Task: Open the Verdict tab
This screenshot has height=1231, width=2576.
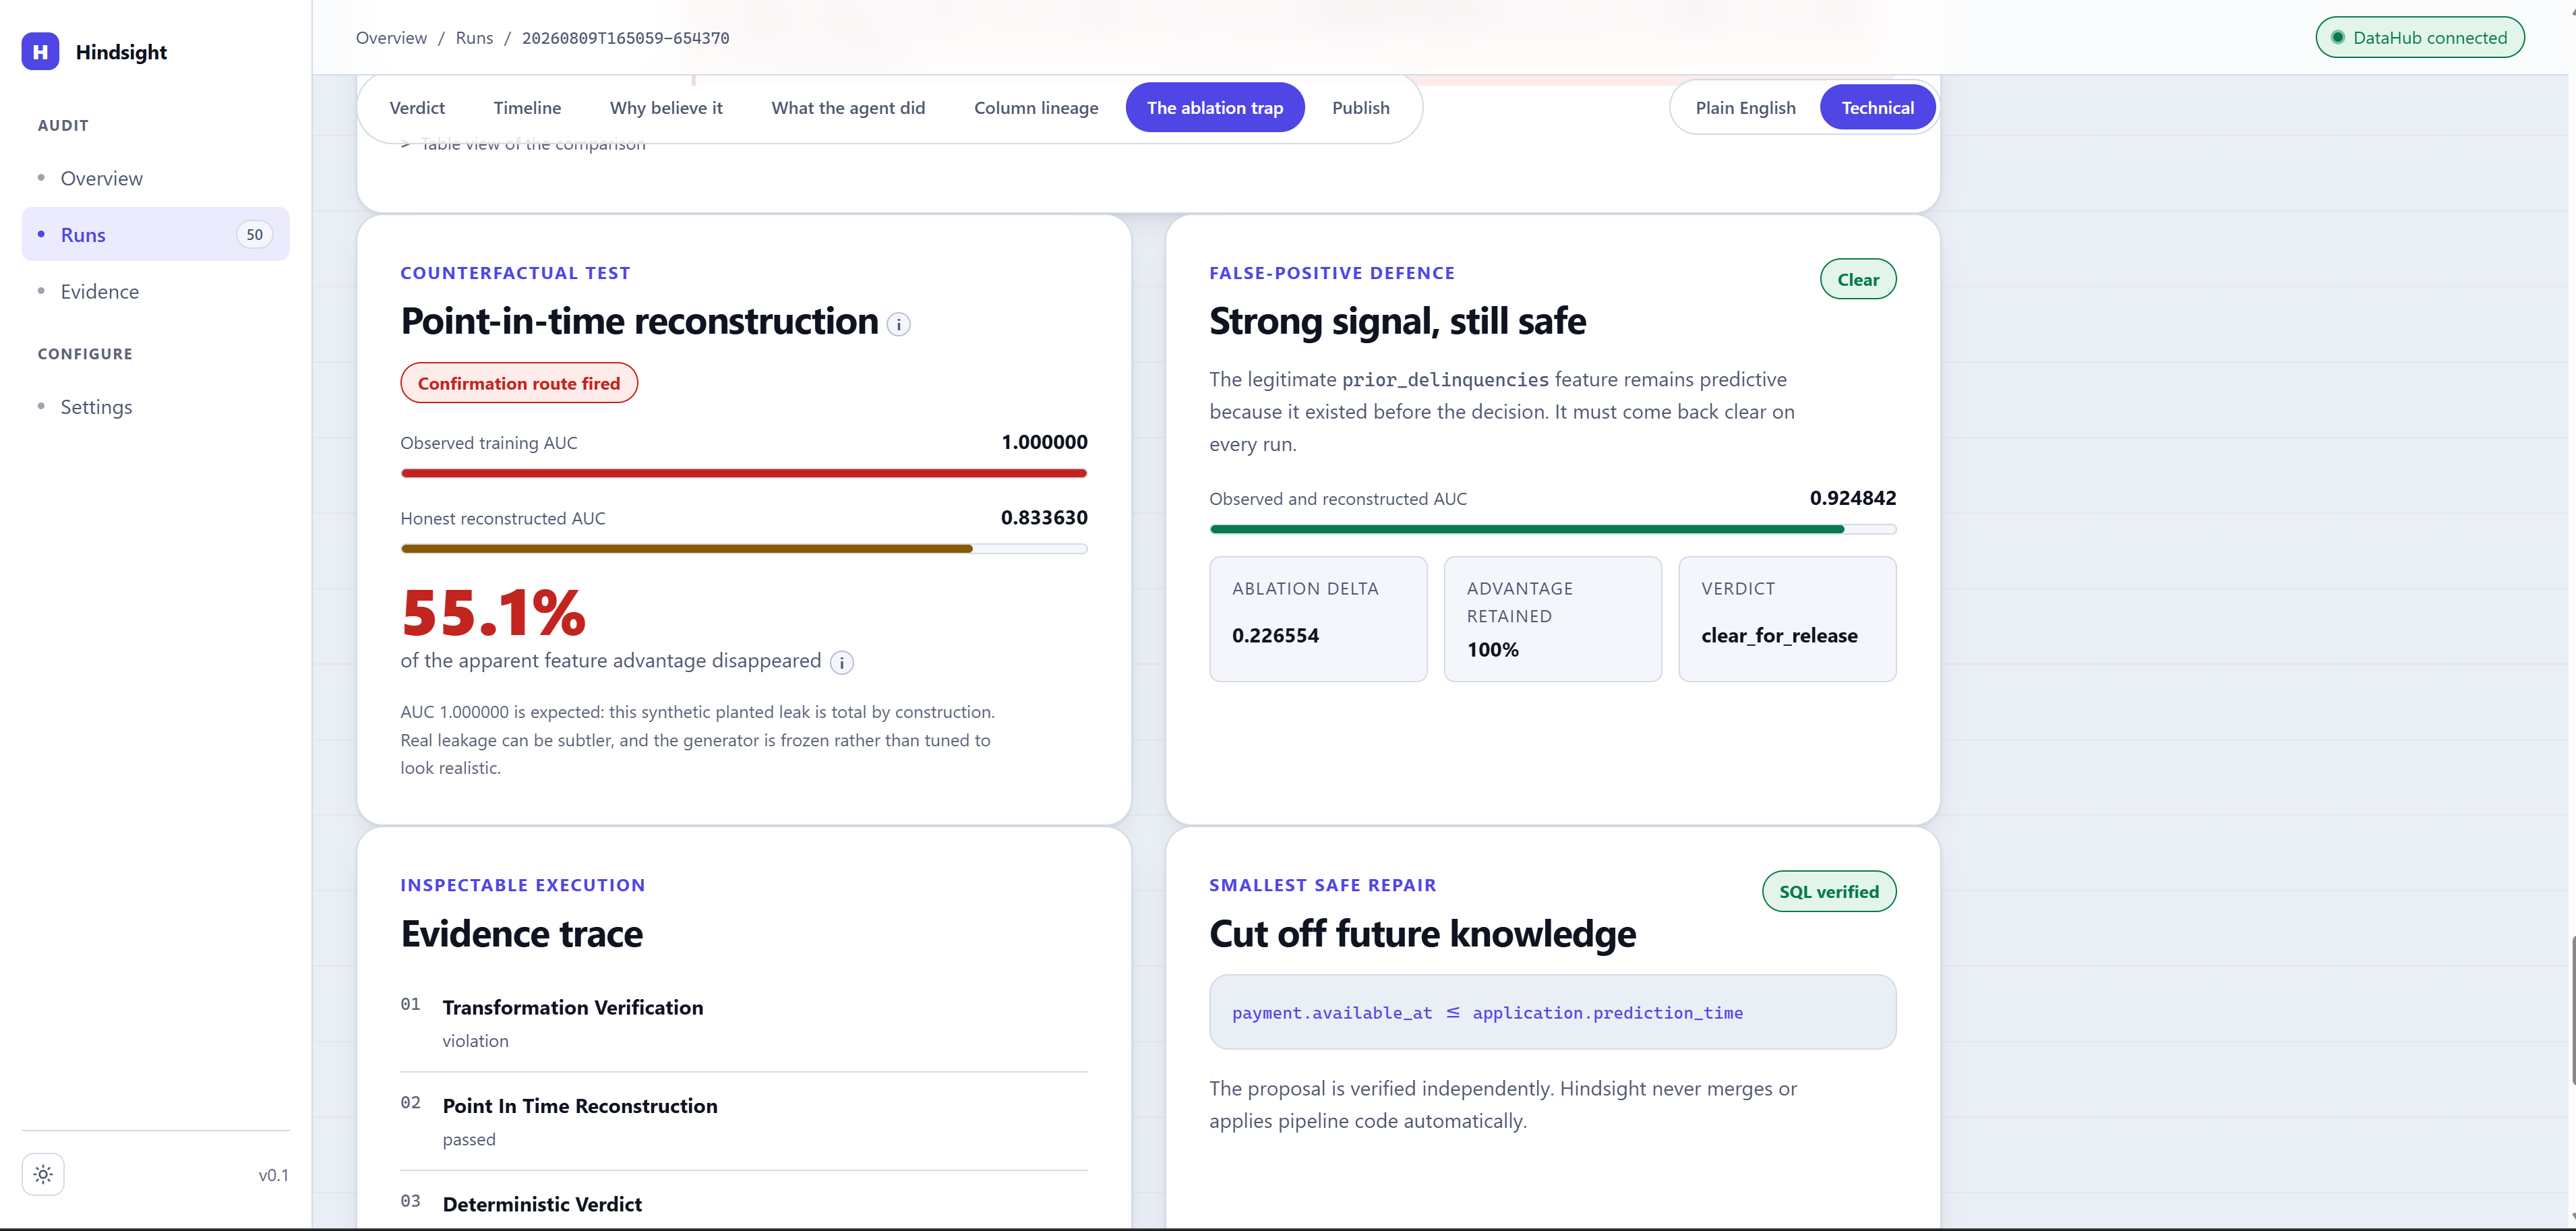Action: click(x=417, y=107)
